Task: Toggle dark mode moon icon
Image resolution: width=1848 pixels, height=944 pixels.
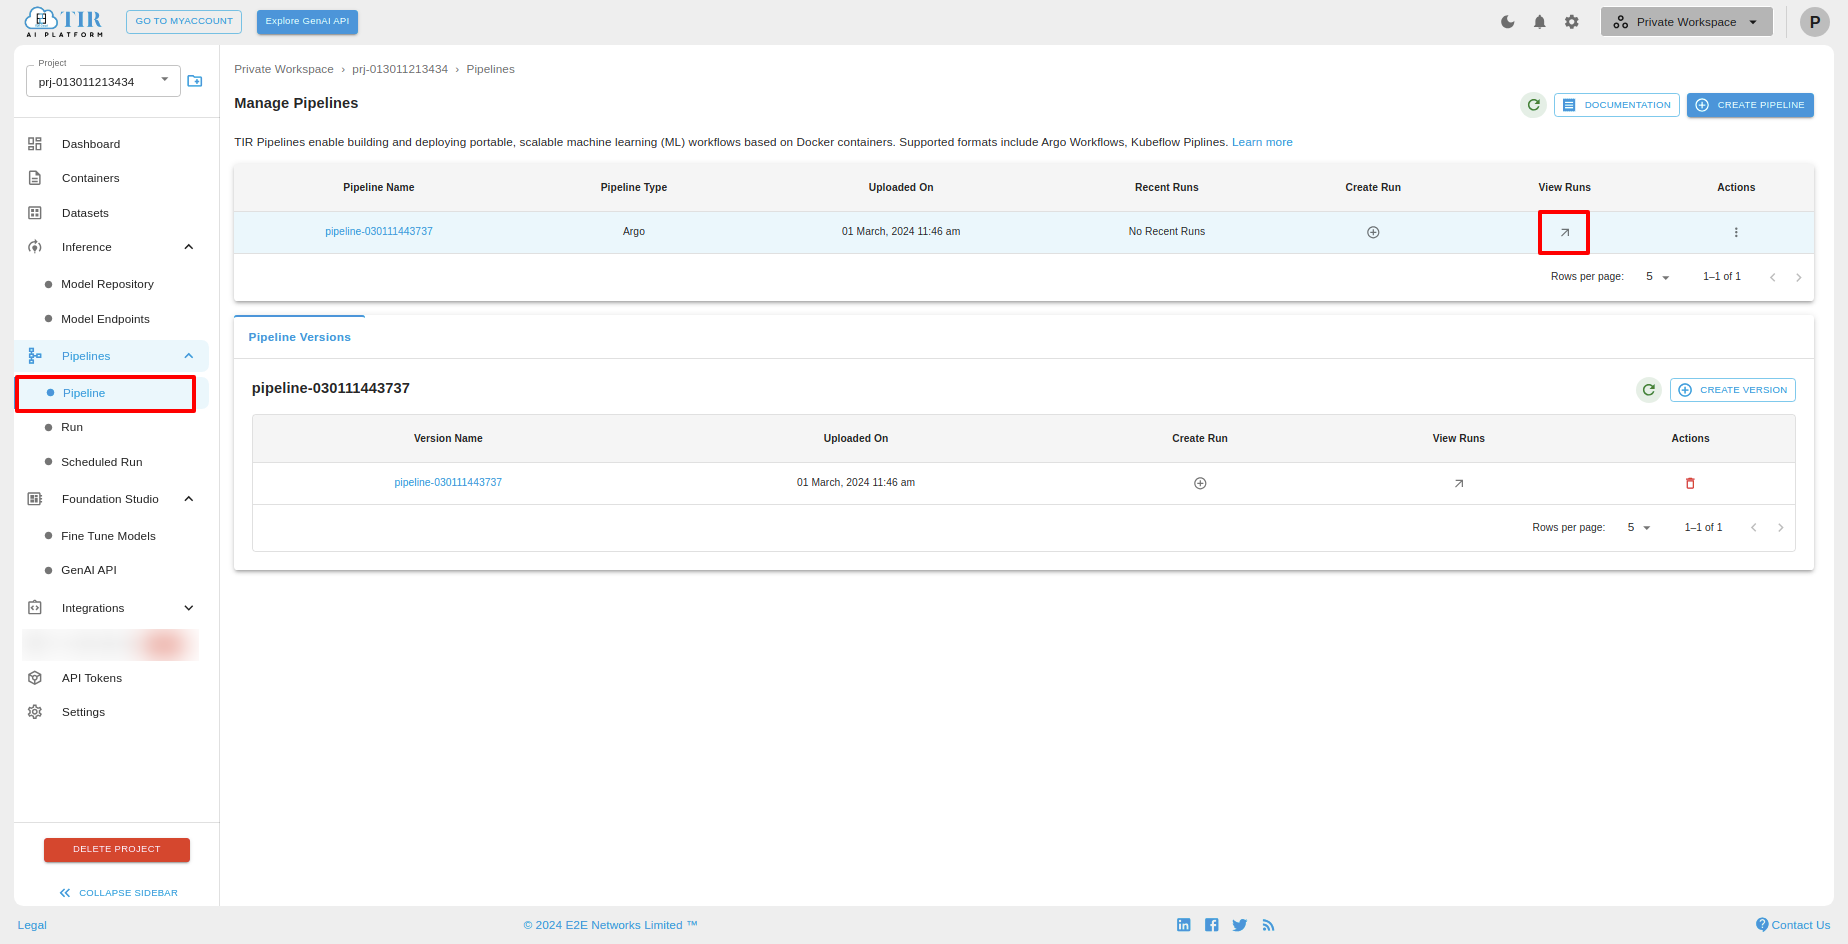Action: [1508, 22]
